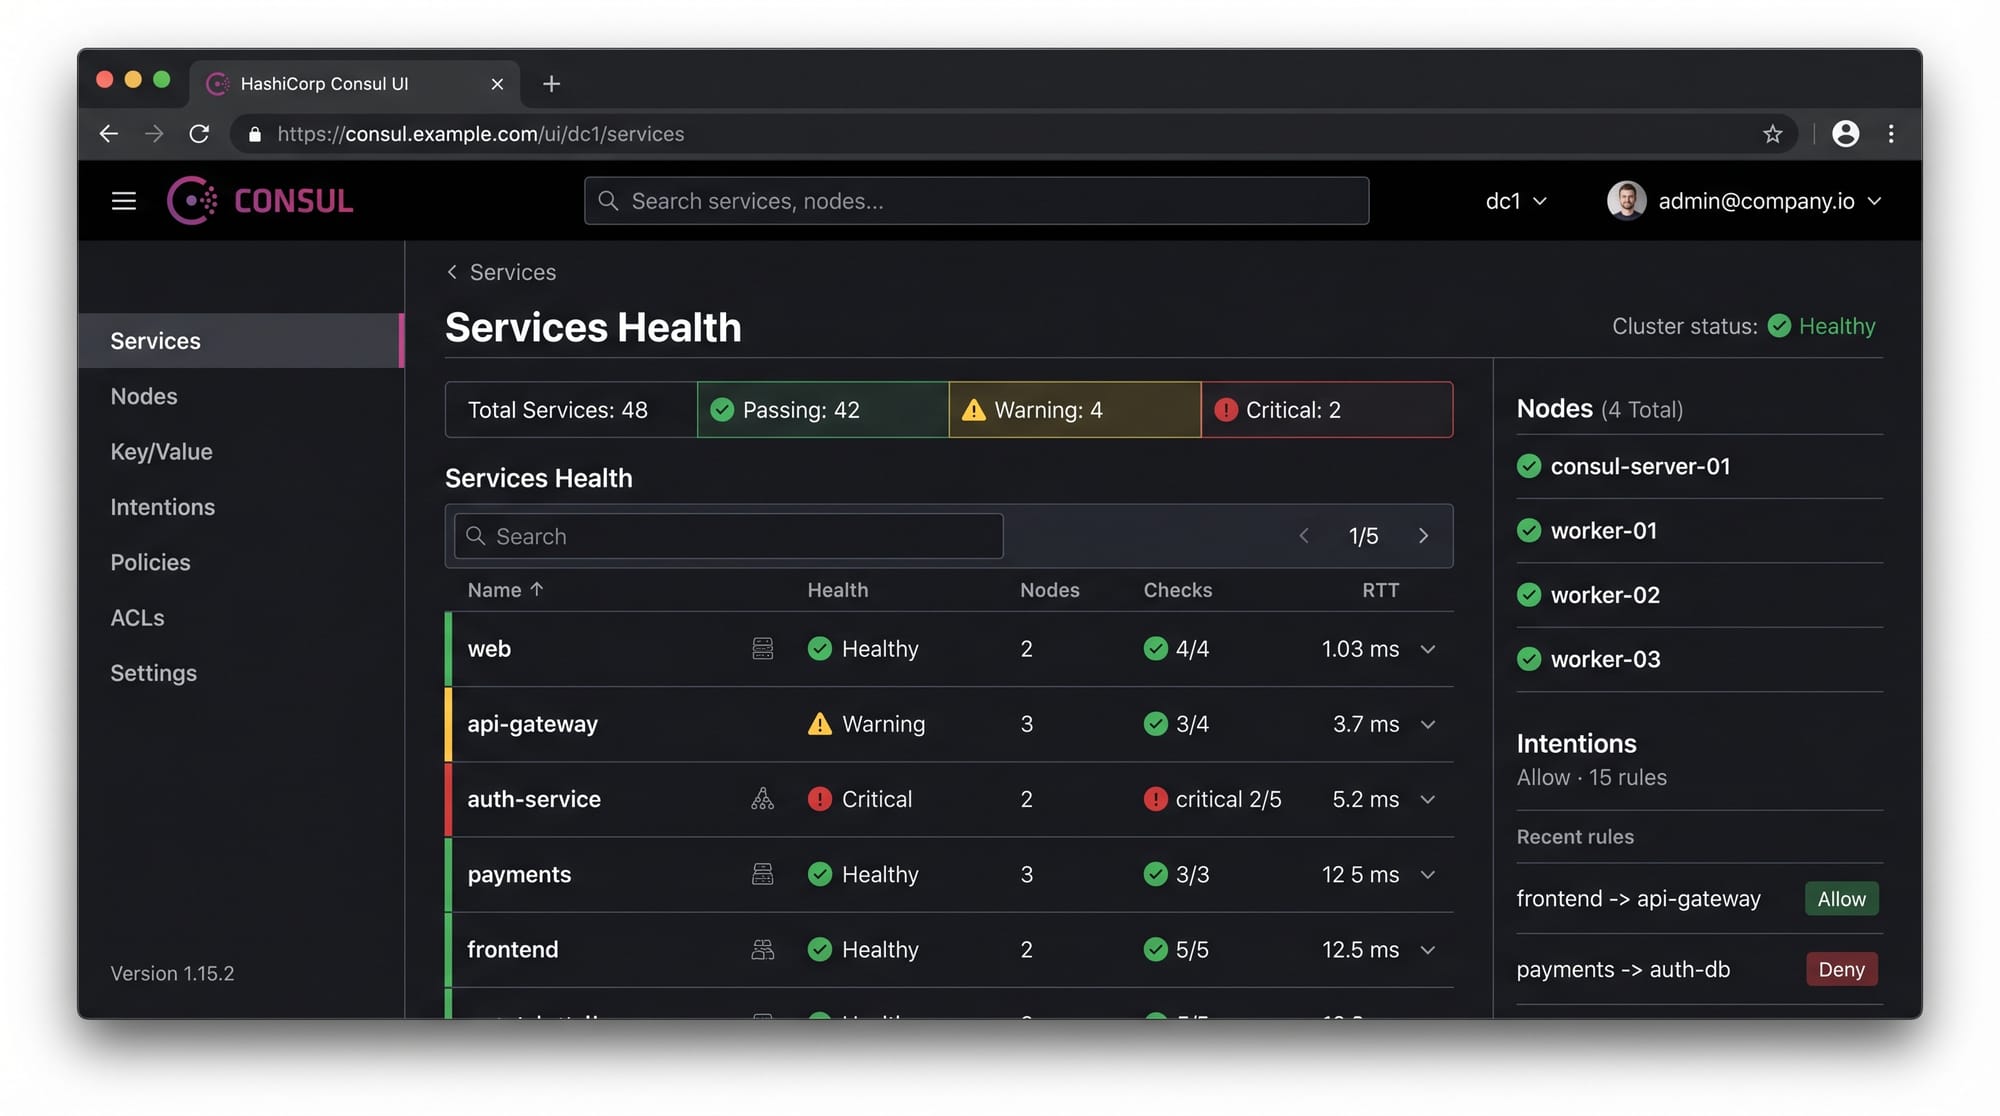Go to next page of services
Screen dimensions: 2000x1116
point(1423,536)
